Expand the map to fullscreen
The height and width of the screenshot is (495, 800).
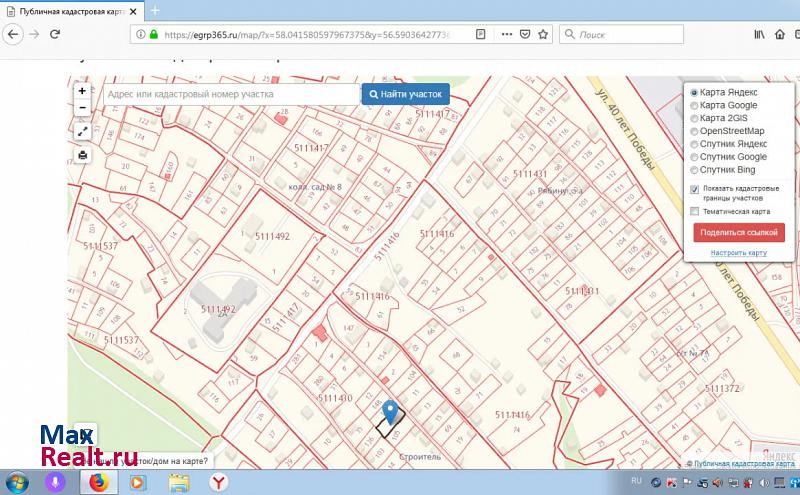[x=83, y=131]
